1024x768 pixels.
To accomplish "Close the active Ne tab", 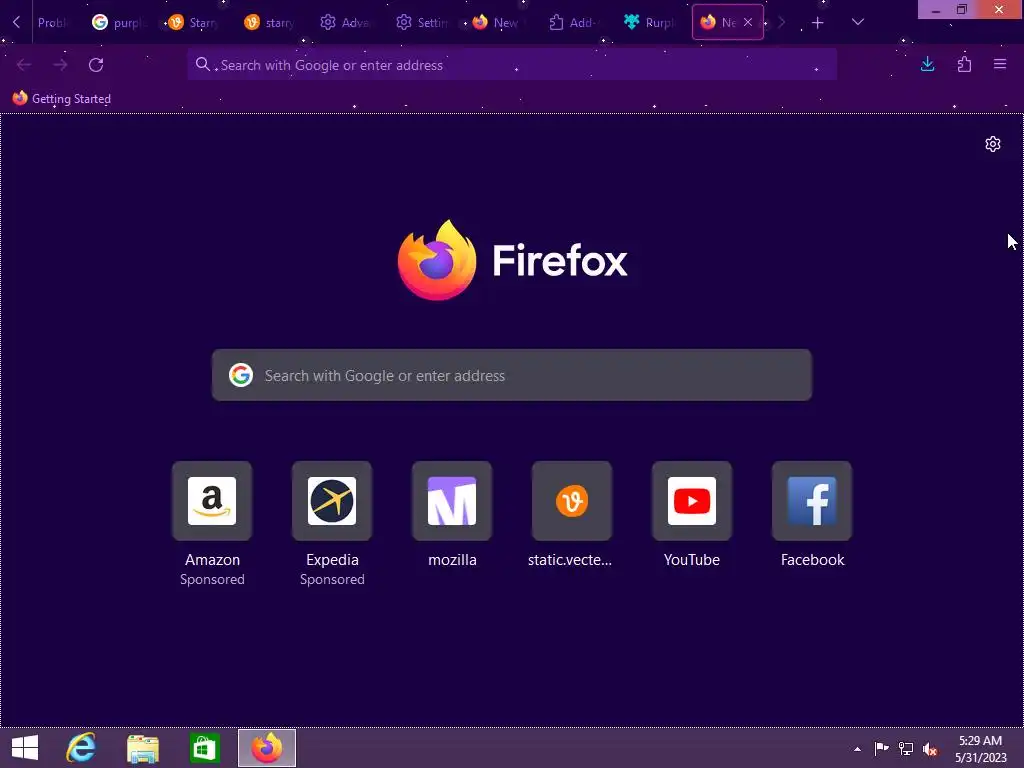I will [x=748, y=23].
